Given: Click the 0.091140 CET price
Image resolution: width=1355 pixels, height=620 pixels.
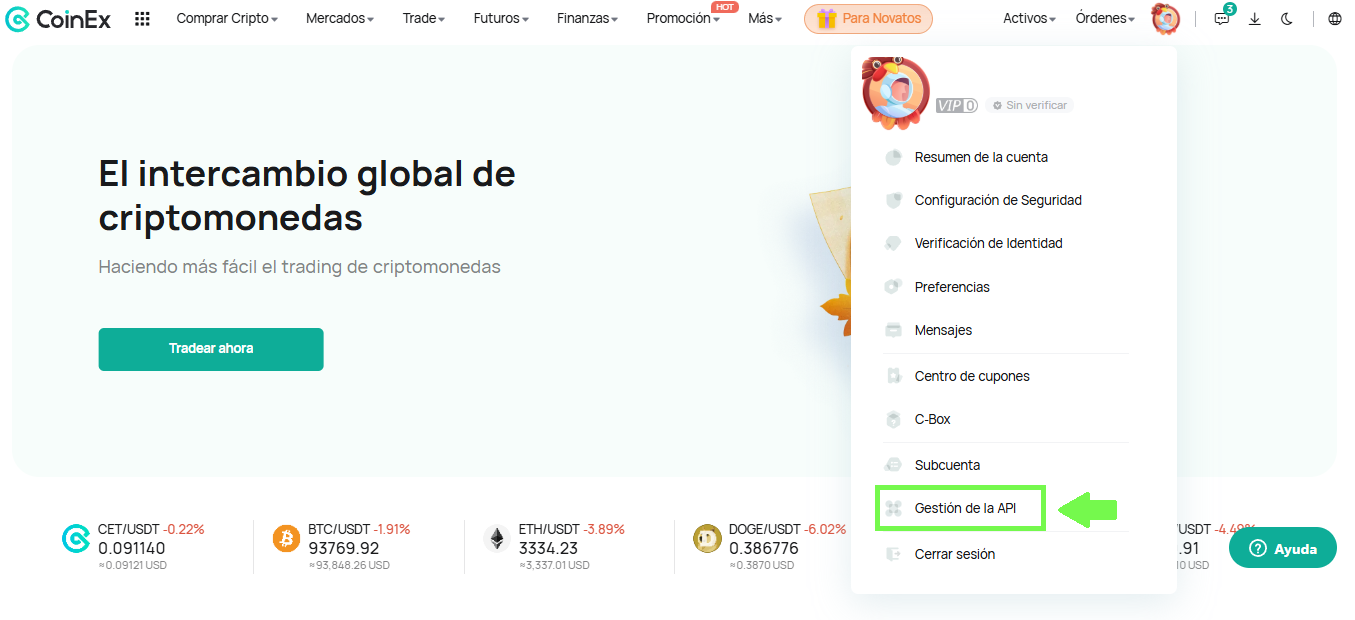Looking at the screenshot, I should (132, 548).
